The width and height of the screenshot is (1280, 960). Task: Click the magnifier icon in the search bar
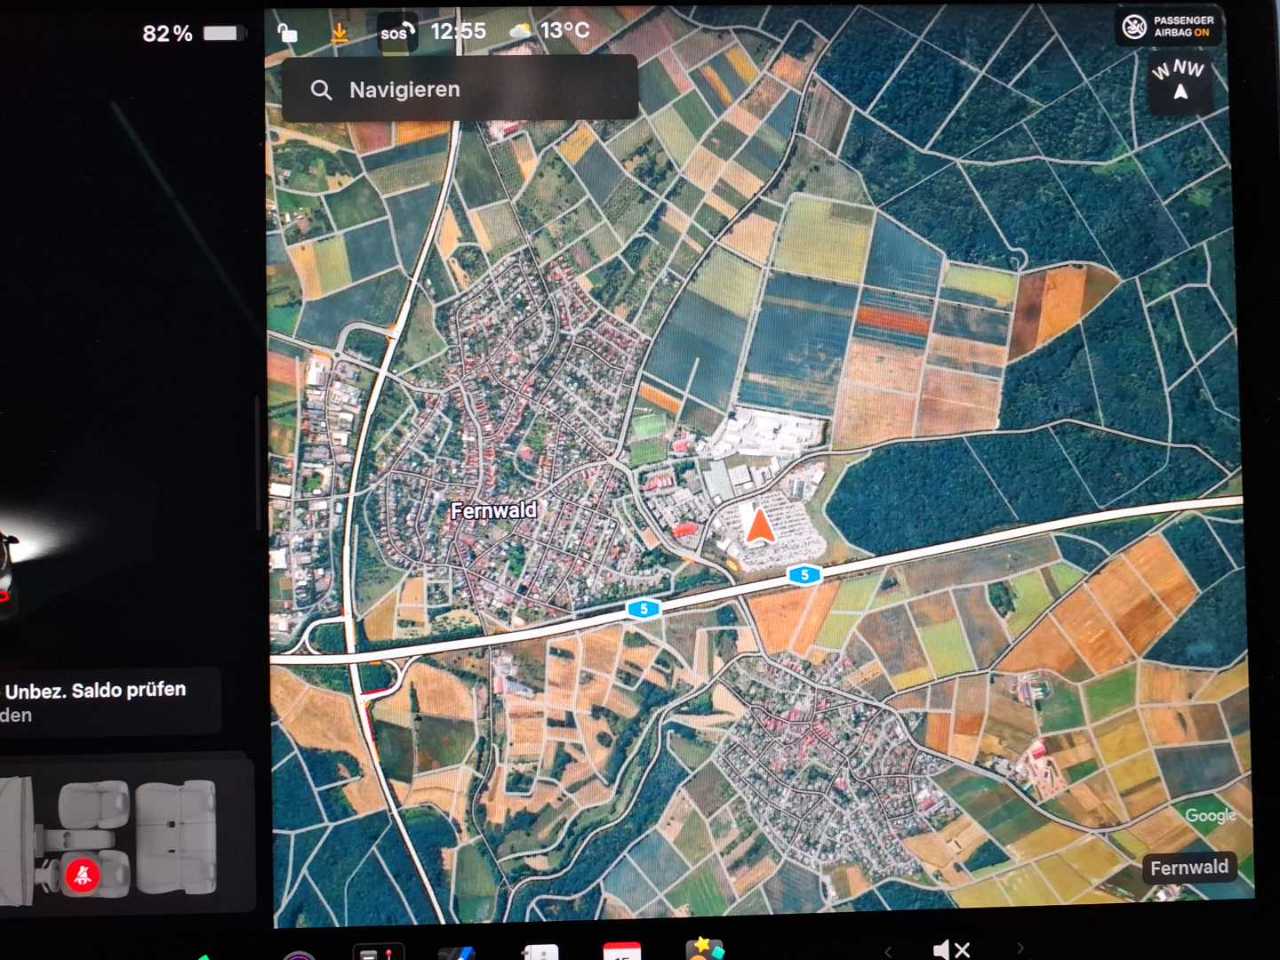pyautogui.click(x=321, y=90)
